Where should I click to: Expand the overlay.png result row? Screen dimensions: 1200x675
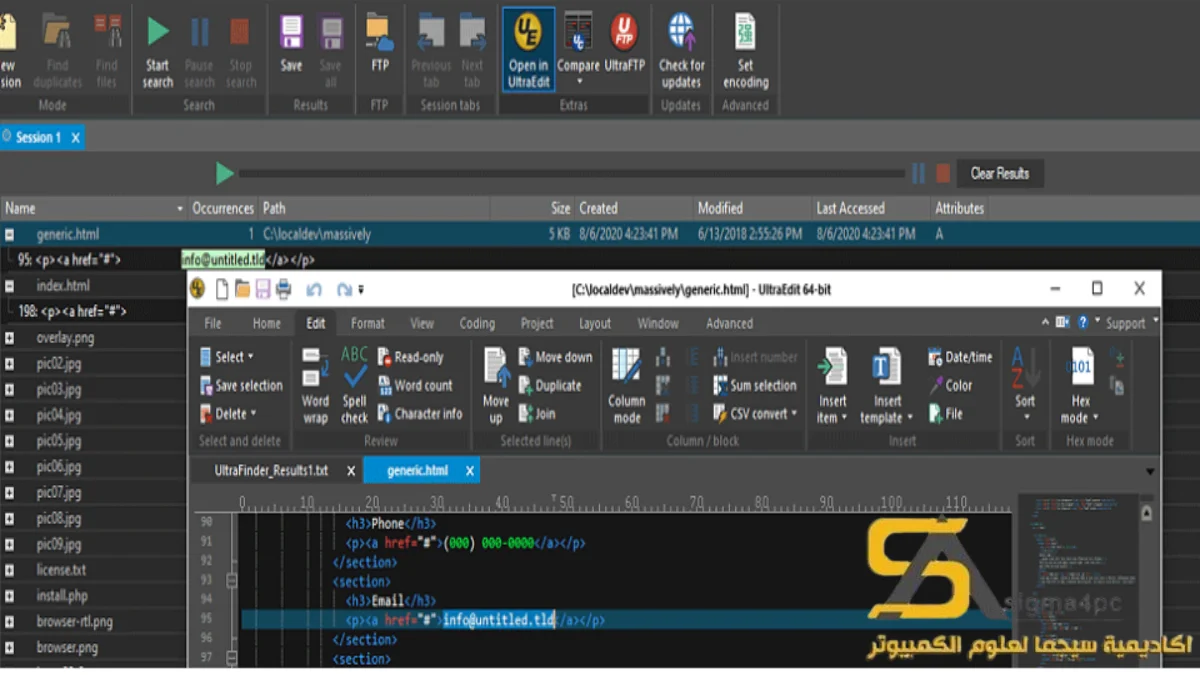point(10,338)
